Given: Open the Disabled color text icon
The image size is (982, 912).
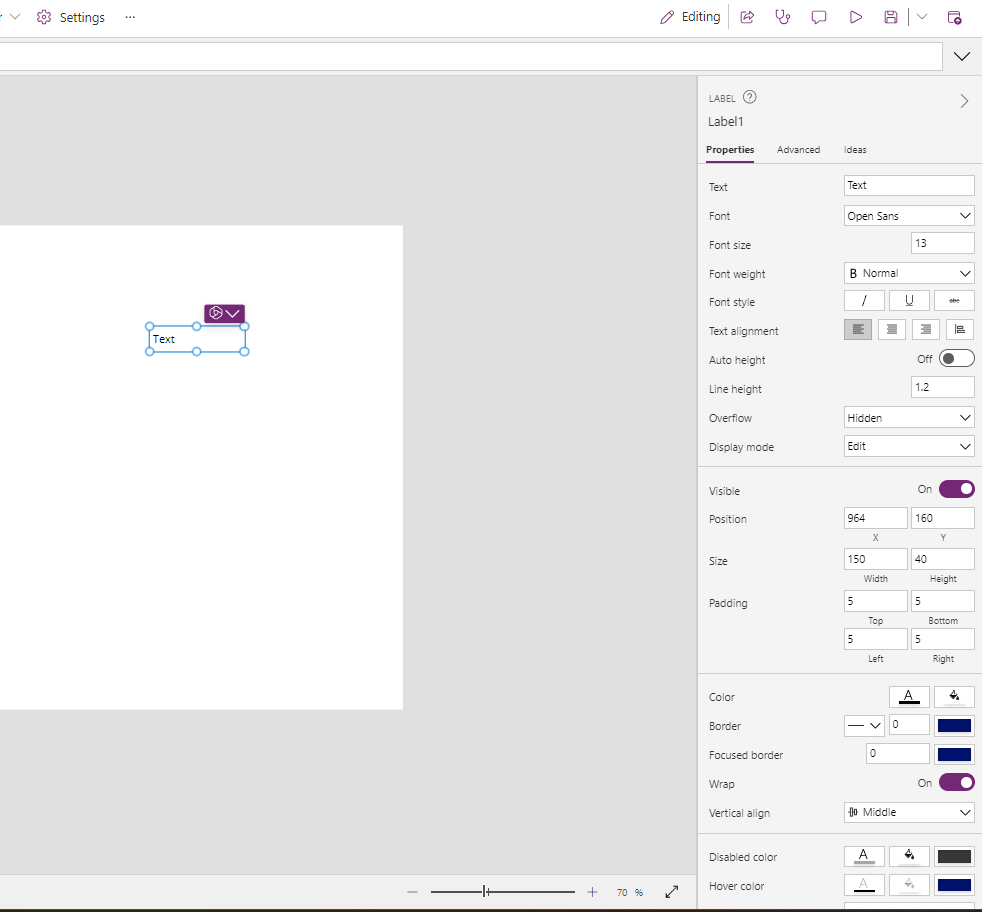Looking at the screenshot, I should coord(864,856).
